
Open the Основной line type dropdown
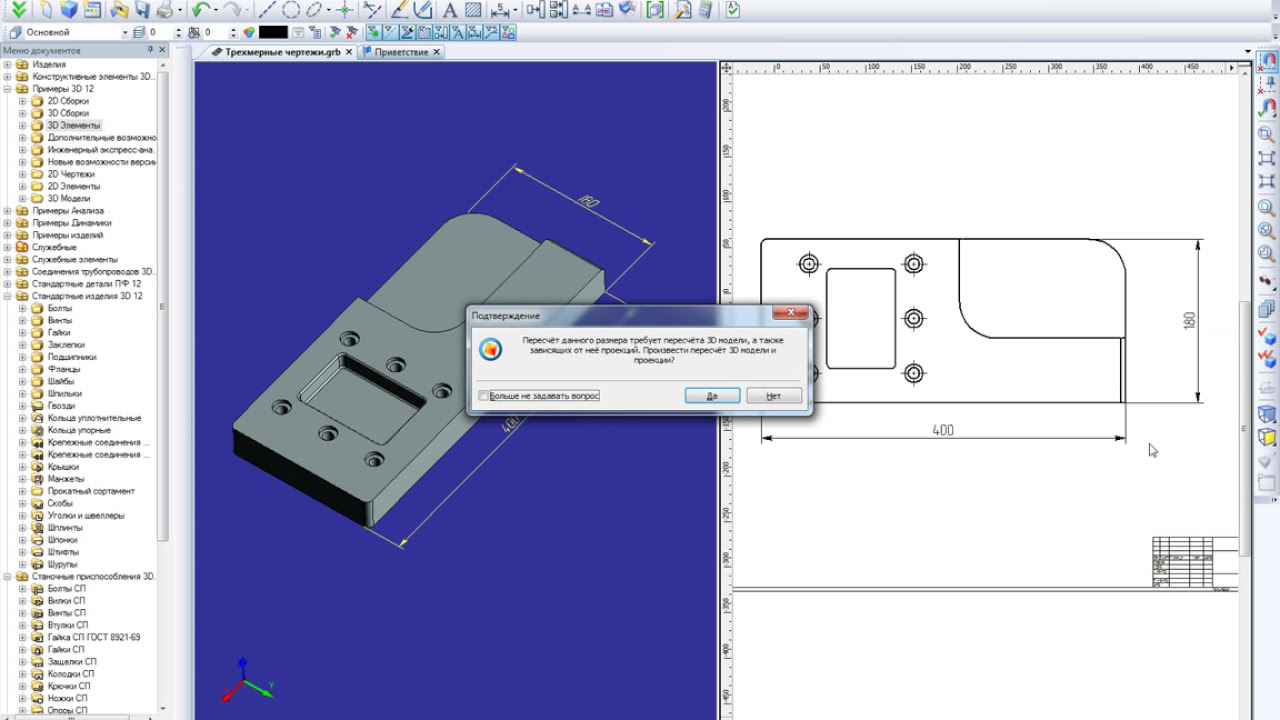(x=125, y=32)
